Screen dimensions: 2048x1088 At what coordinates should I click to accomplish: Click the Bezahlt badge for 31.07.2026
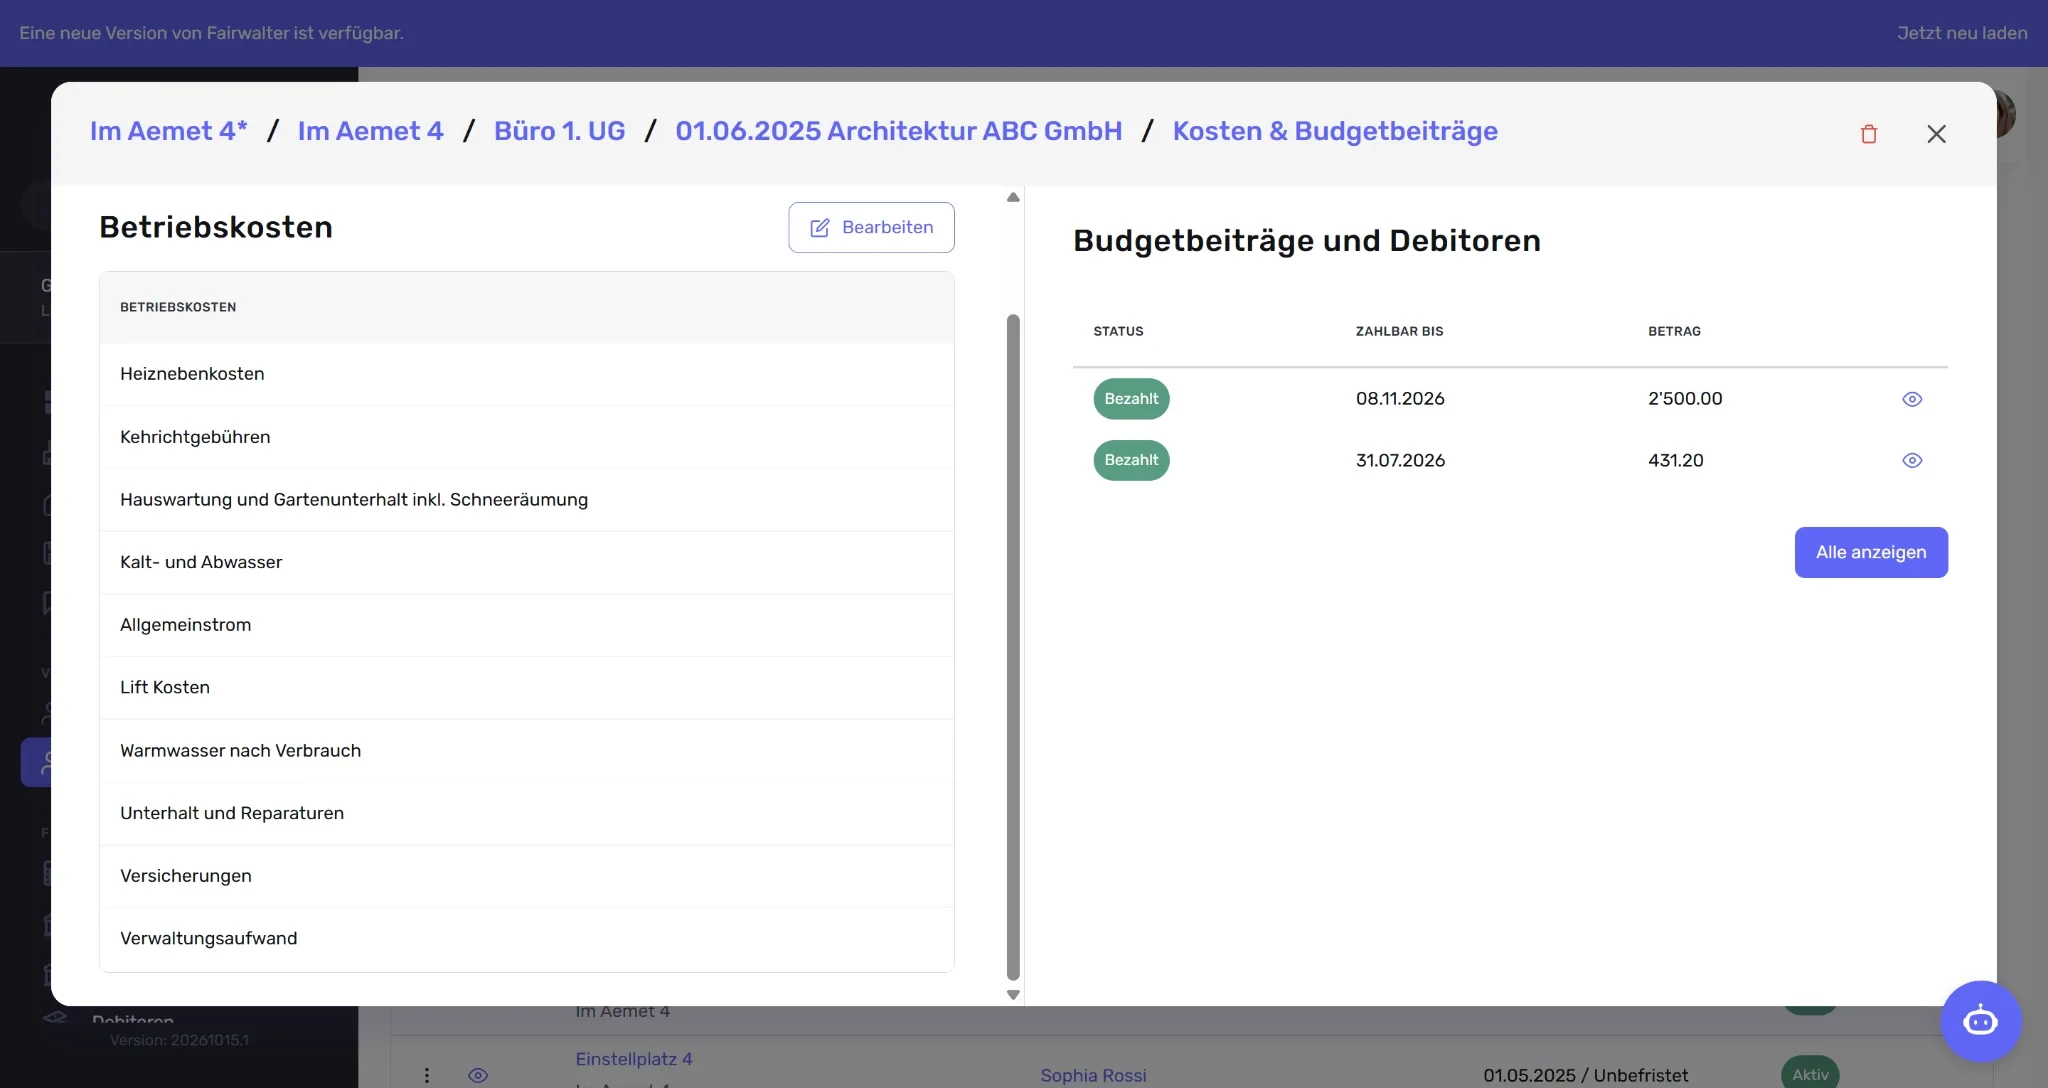coord(1131,461)
